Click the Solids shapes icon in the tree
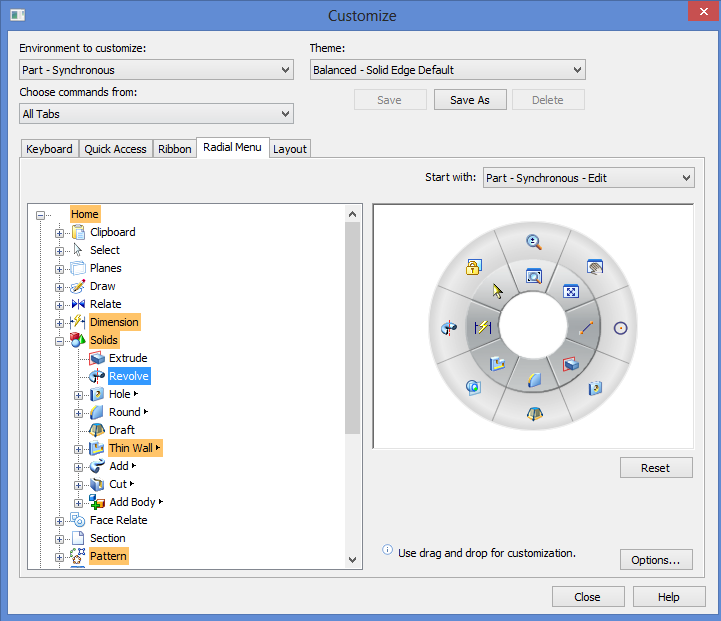Image resolution: width=721 pixels, height=621 pixels. point(78,340)
